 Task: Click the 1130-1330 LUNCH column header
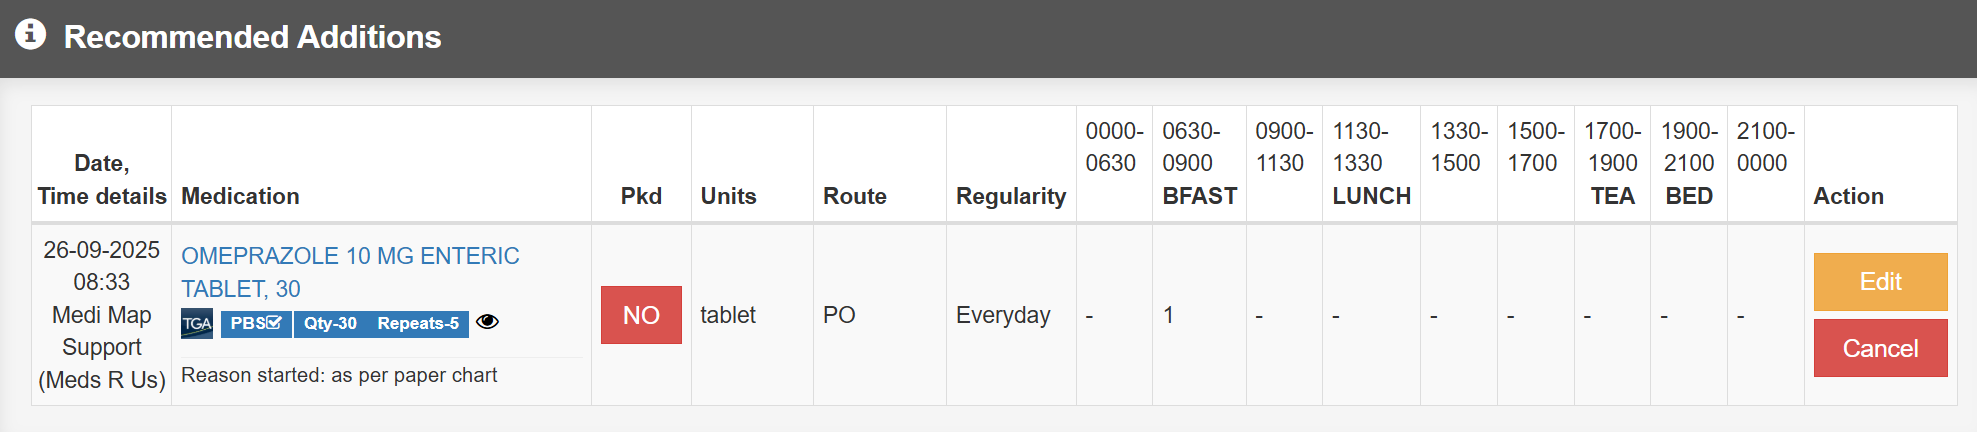tap(1370, 163)
